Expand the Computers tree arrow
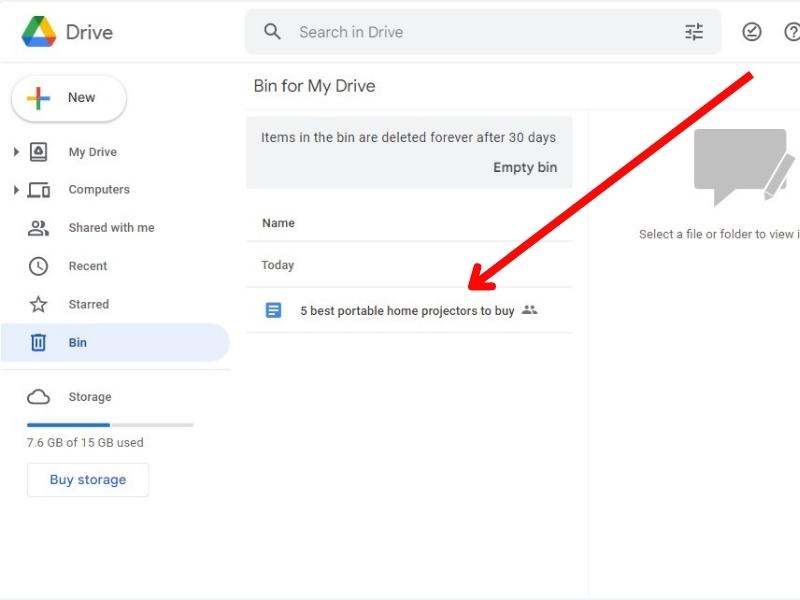 16,190
